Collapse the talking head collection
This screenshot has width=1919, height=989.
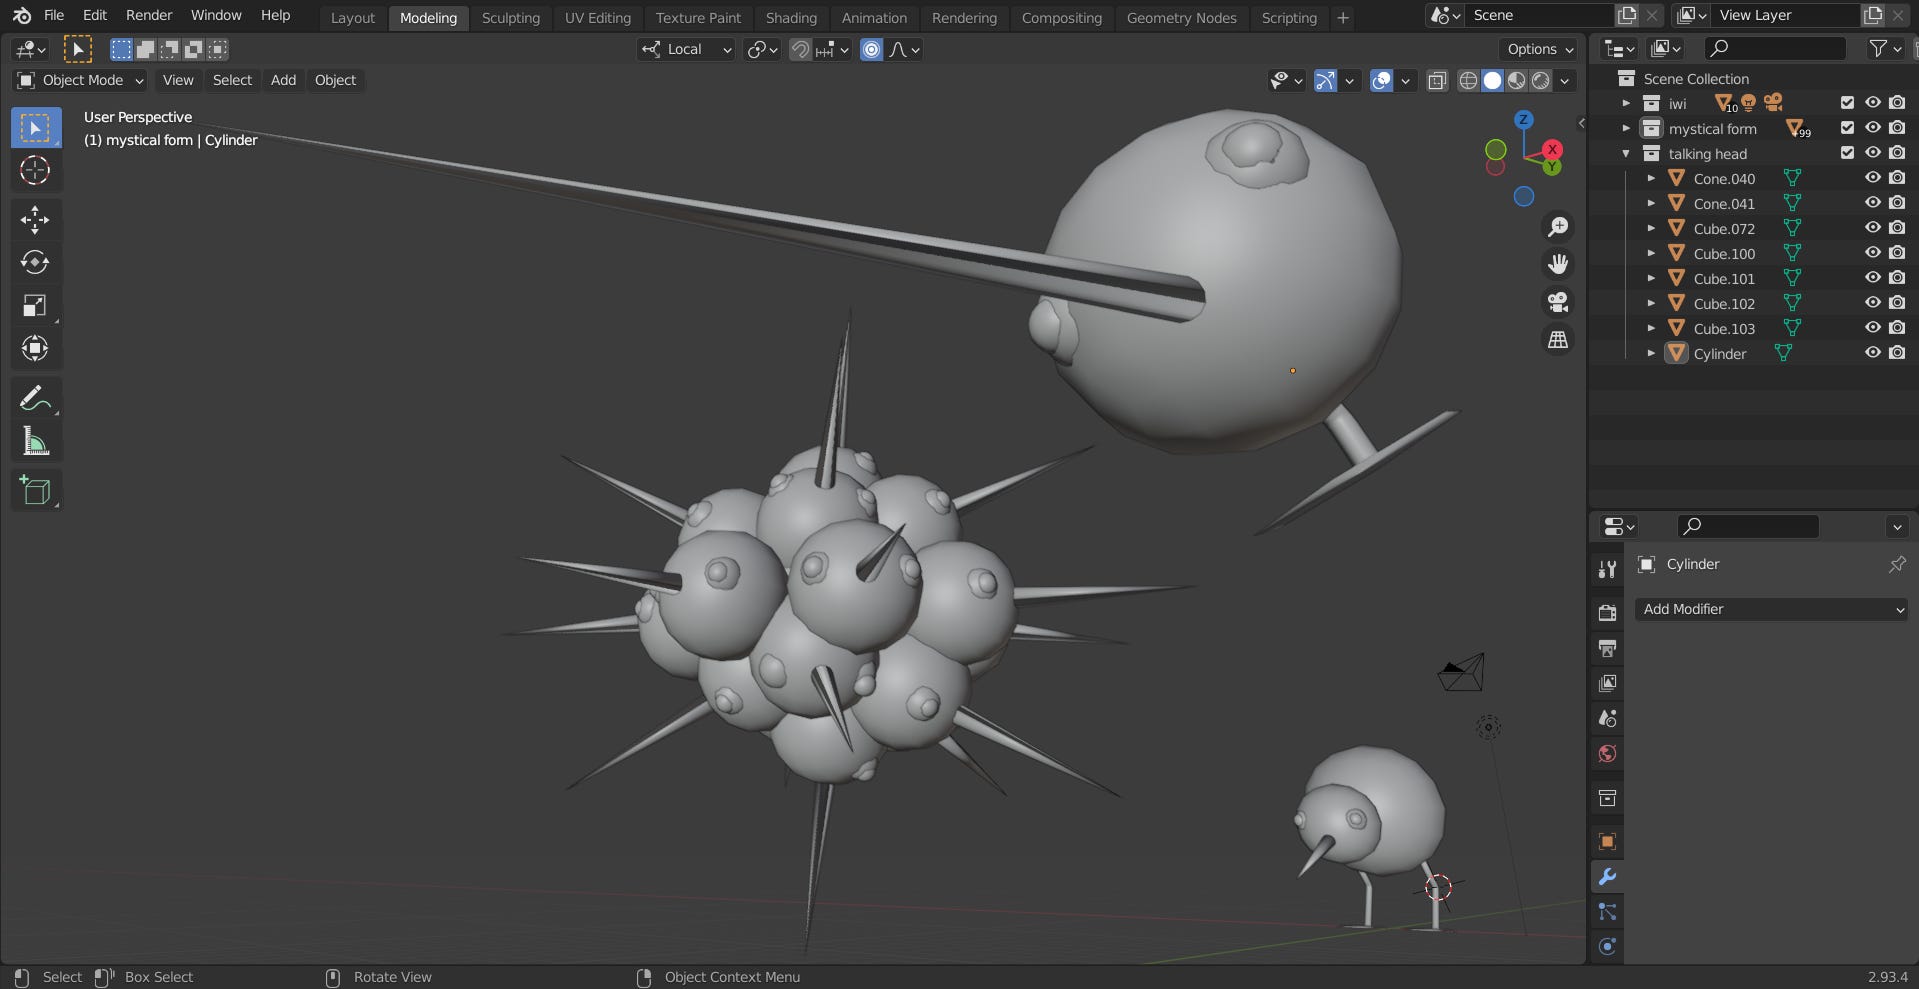tap(1626, 154)
